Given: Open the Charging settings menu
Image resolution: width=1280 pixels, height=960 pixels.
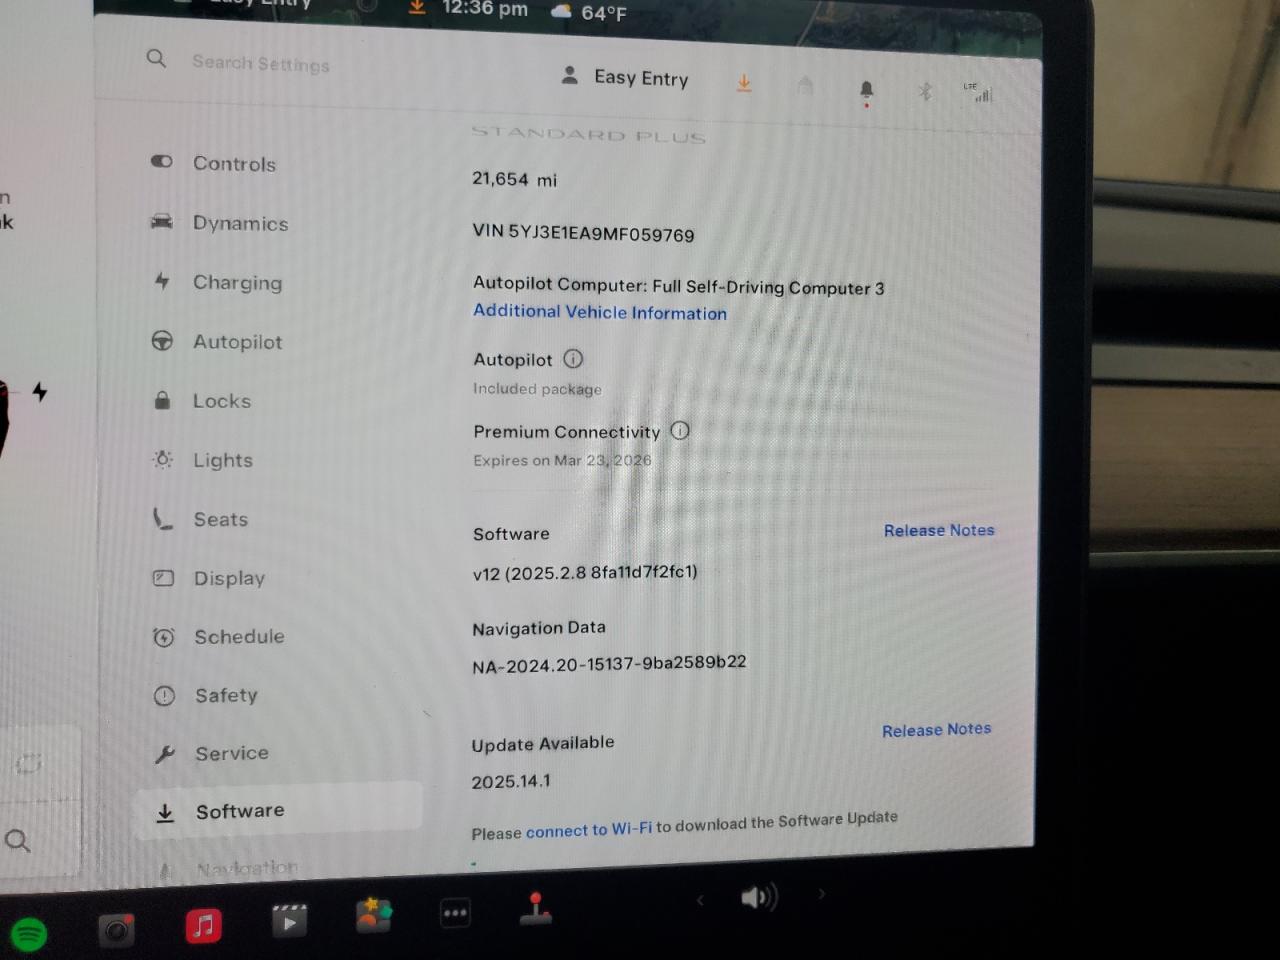Looking at the screenshot, I should [x=217, y=282].
